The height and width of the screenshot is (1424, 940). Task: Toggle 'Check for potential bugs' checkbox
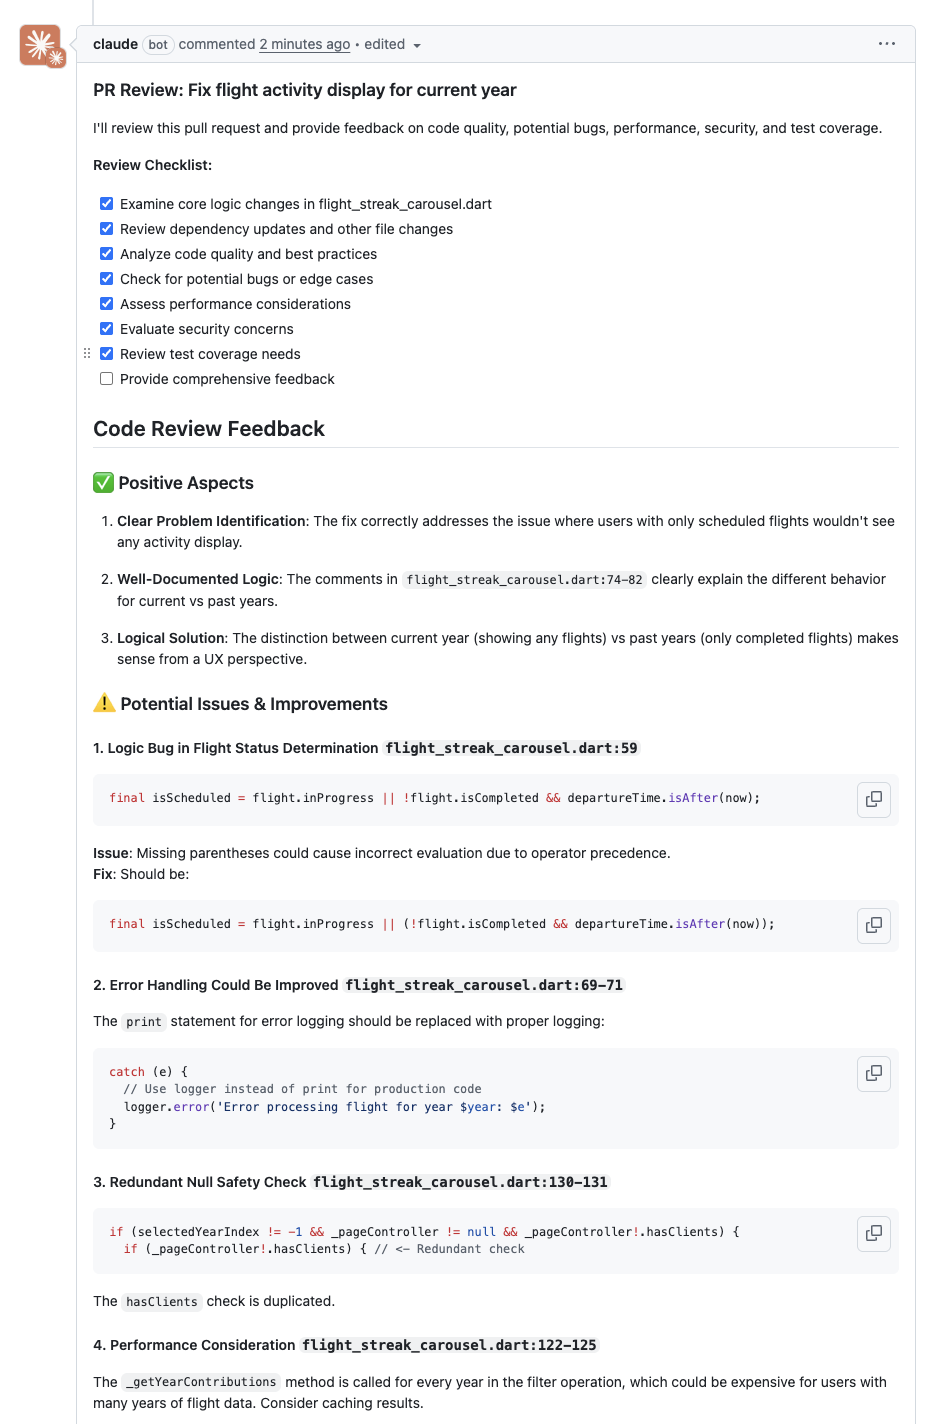pos(107,279)
